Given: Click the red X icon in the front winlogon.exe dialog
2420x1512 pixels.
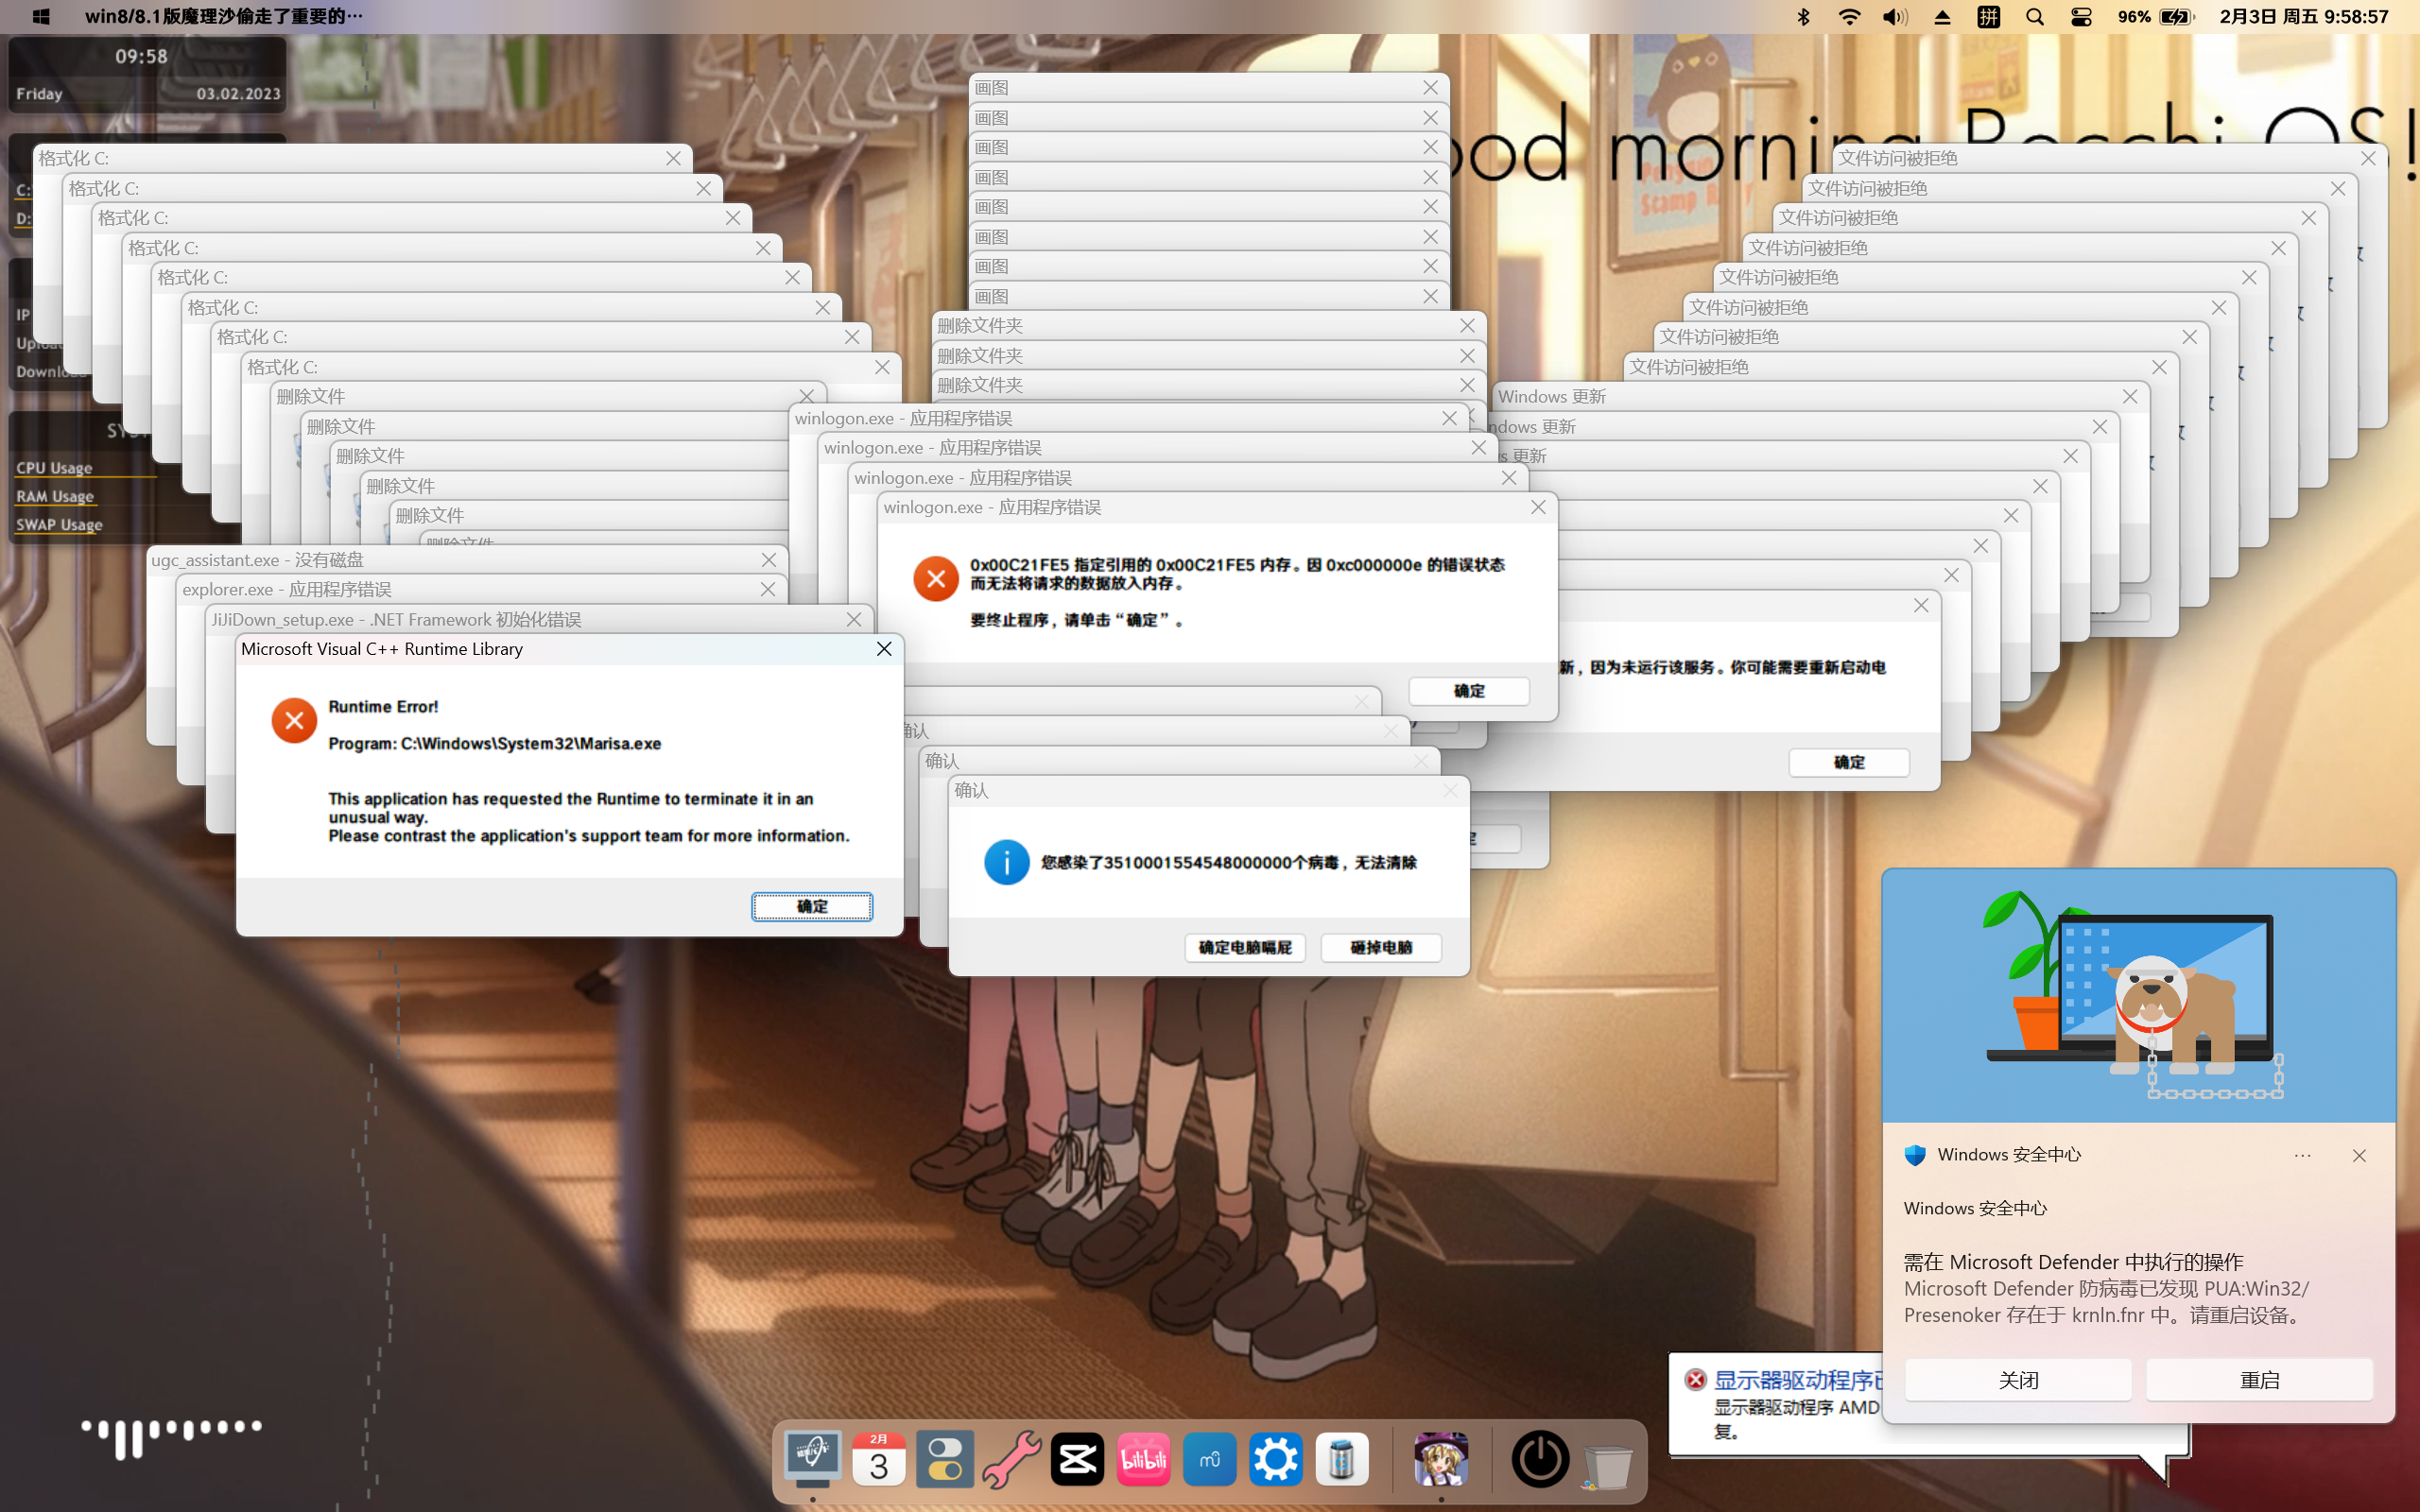Looking at the screenshot, I should click(x=936, y=578).
